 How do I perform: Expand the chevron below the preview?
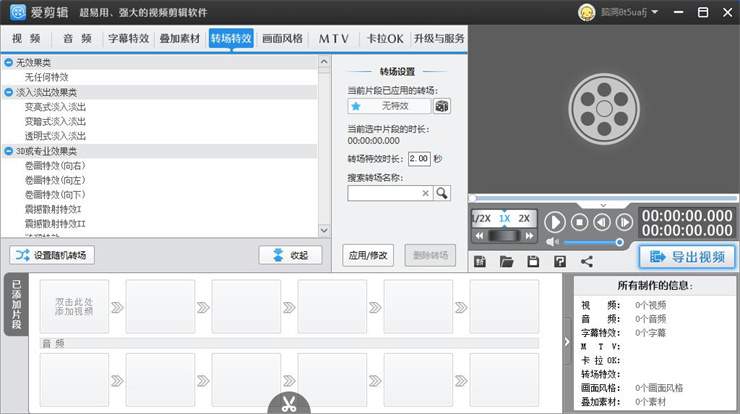coord(603,205)
